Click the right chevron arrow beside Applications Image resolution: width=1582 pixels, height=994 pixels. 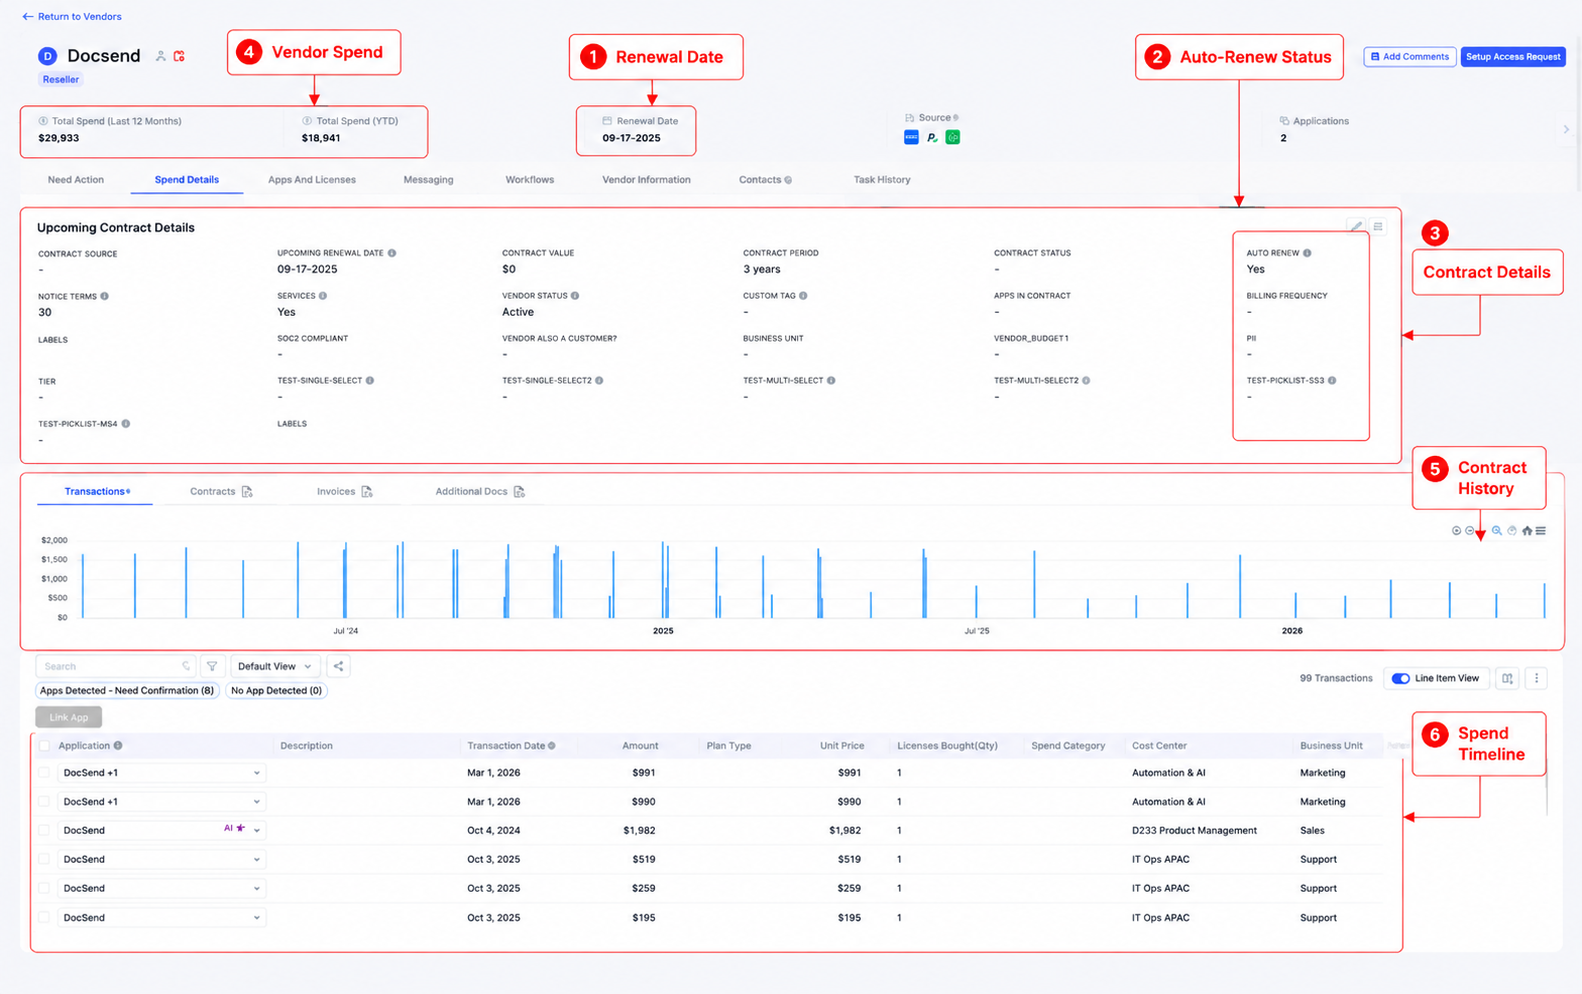coord(1566,129)
